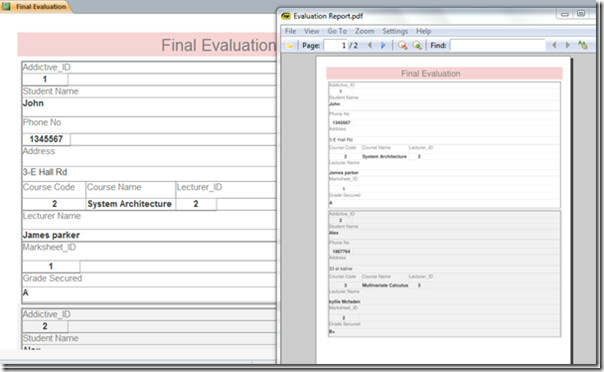Go to next page in PDF viewer
This screenshot has width=604, height=372.
383,45
